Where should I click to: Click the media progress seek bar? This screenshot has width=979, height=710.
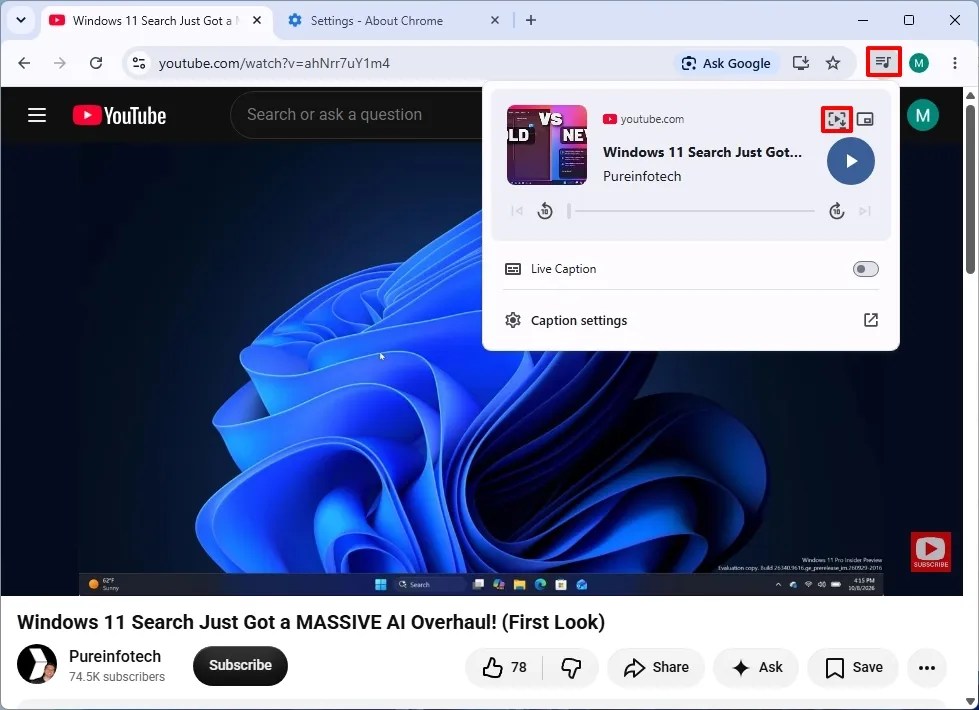point(692,211)
